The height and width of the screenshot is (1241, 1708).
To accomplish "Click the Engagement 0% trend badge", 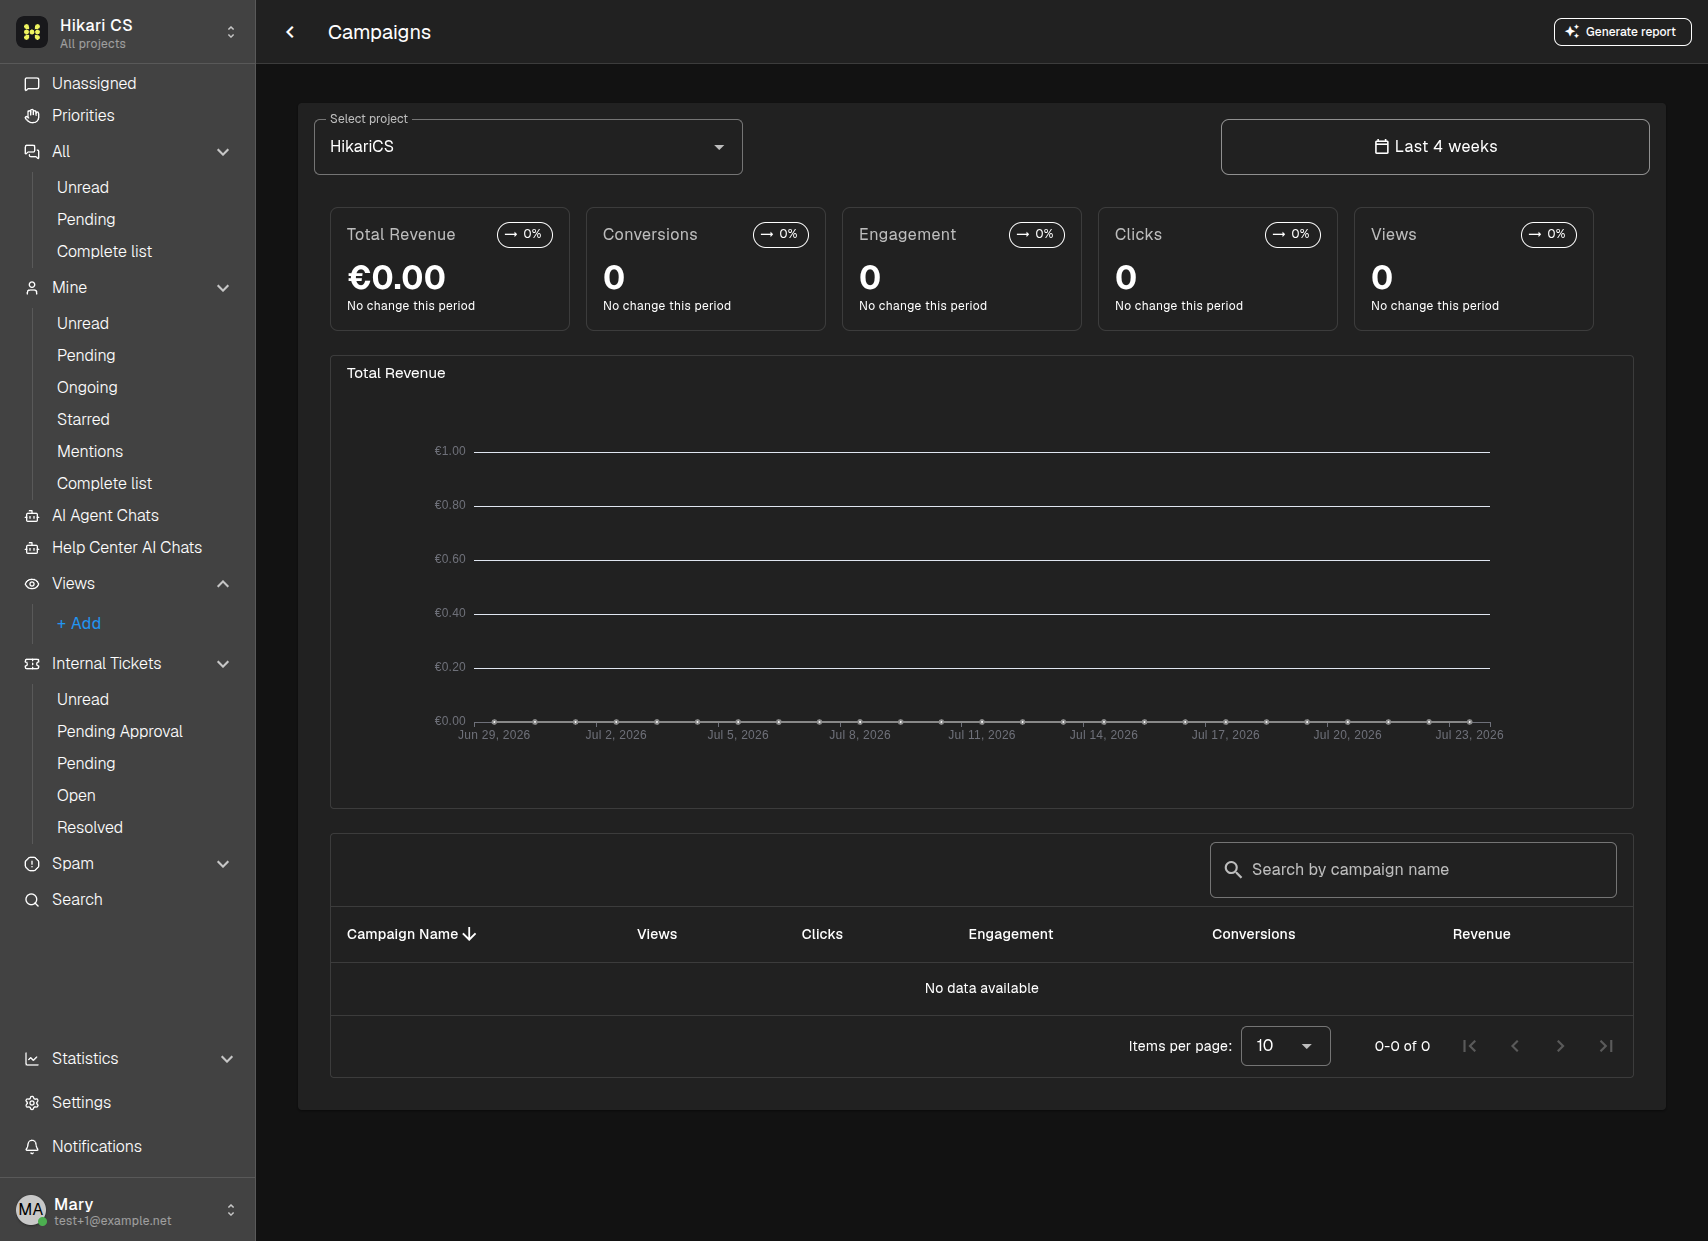I will pos(1037,235).
